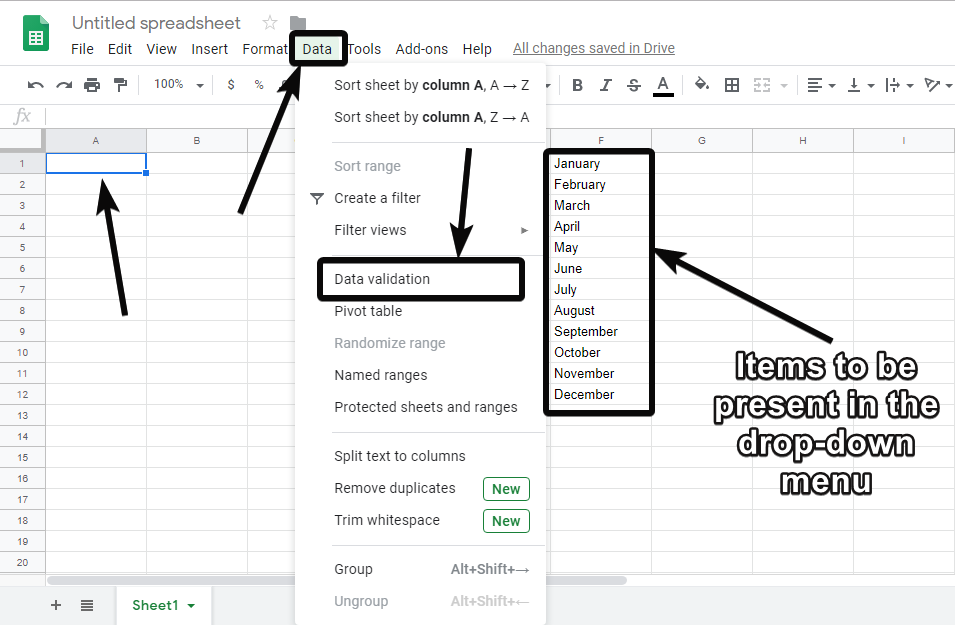This screenshot has width=955, height=625.
Task: Click the September cell
Action: click(600, 331)
